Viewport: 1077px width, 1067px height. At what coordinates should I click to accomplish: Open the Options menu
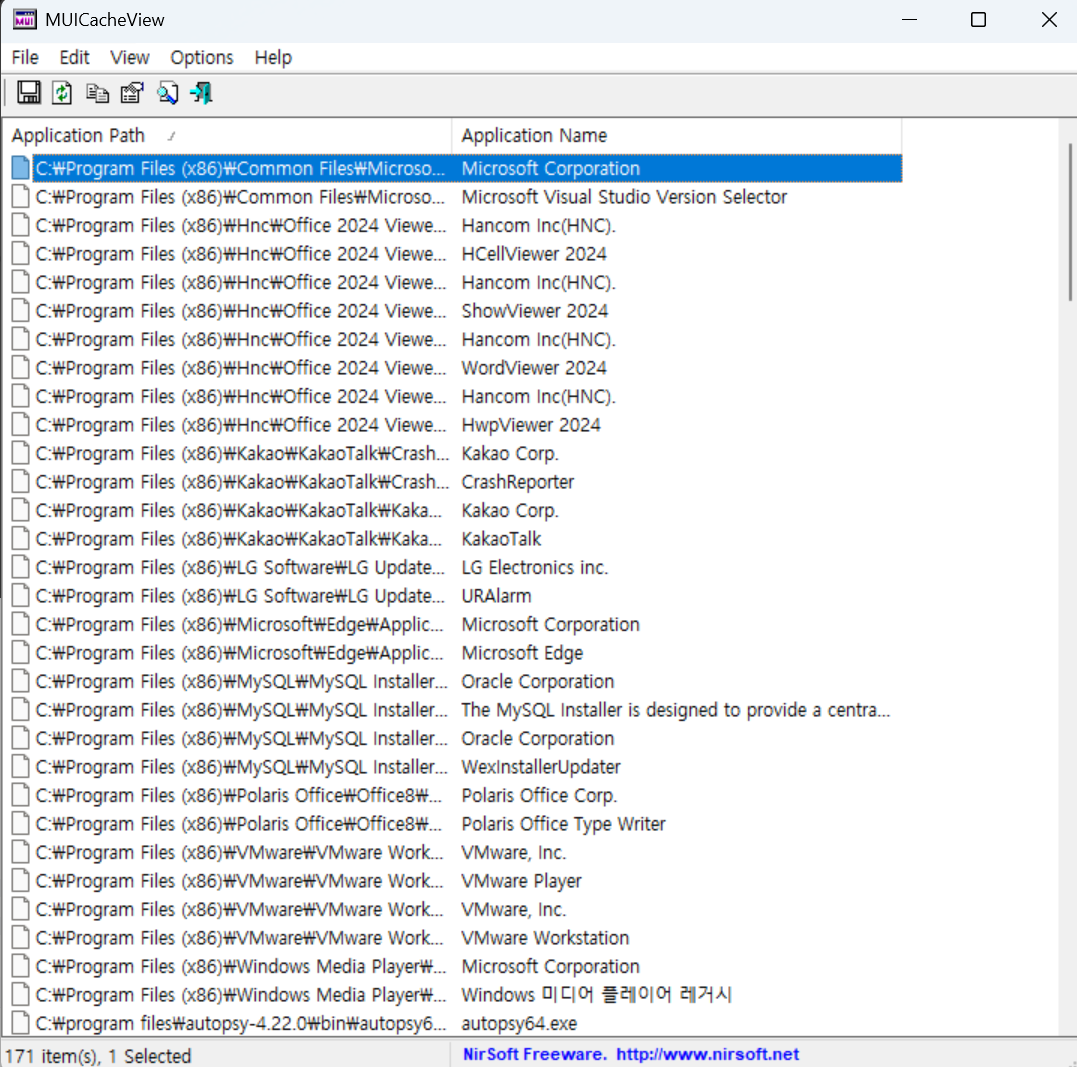tap(202, 58)
